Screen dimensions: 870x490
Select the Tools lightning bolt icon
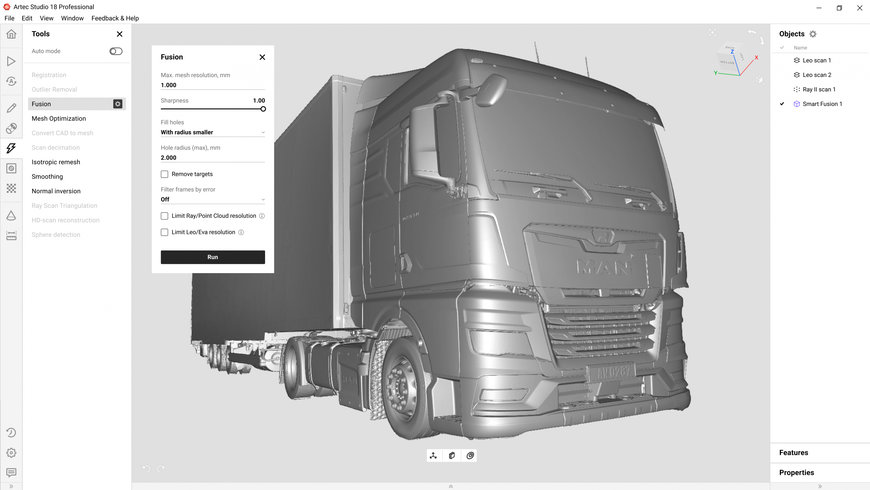click(x=11, y=148)
